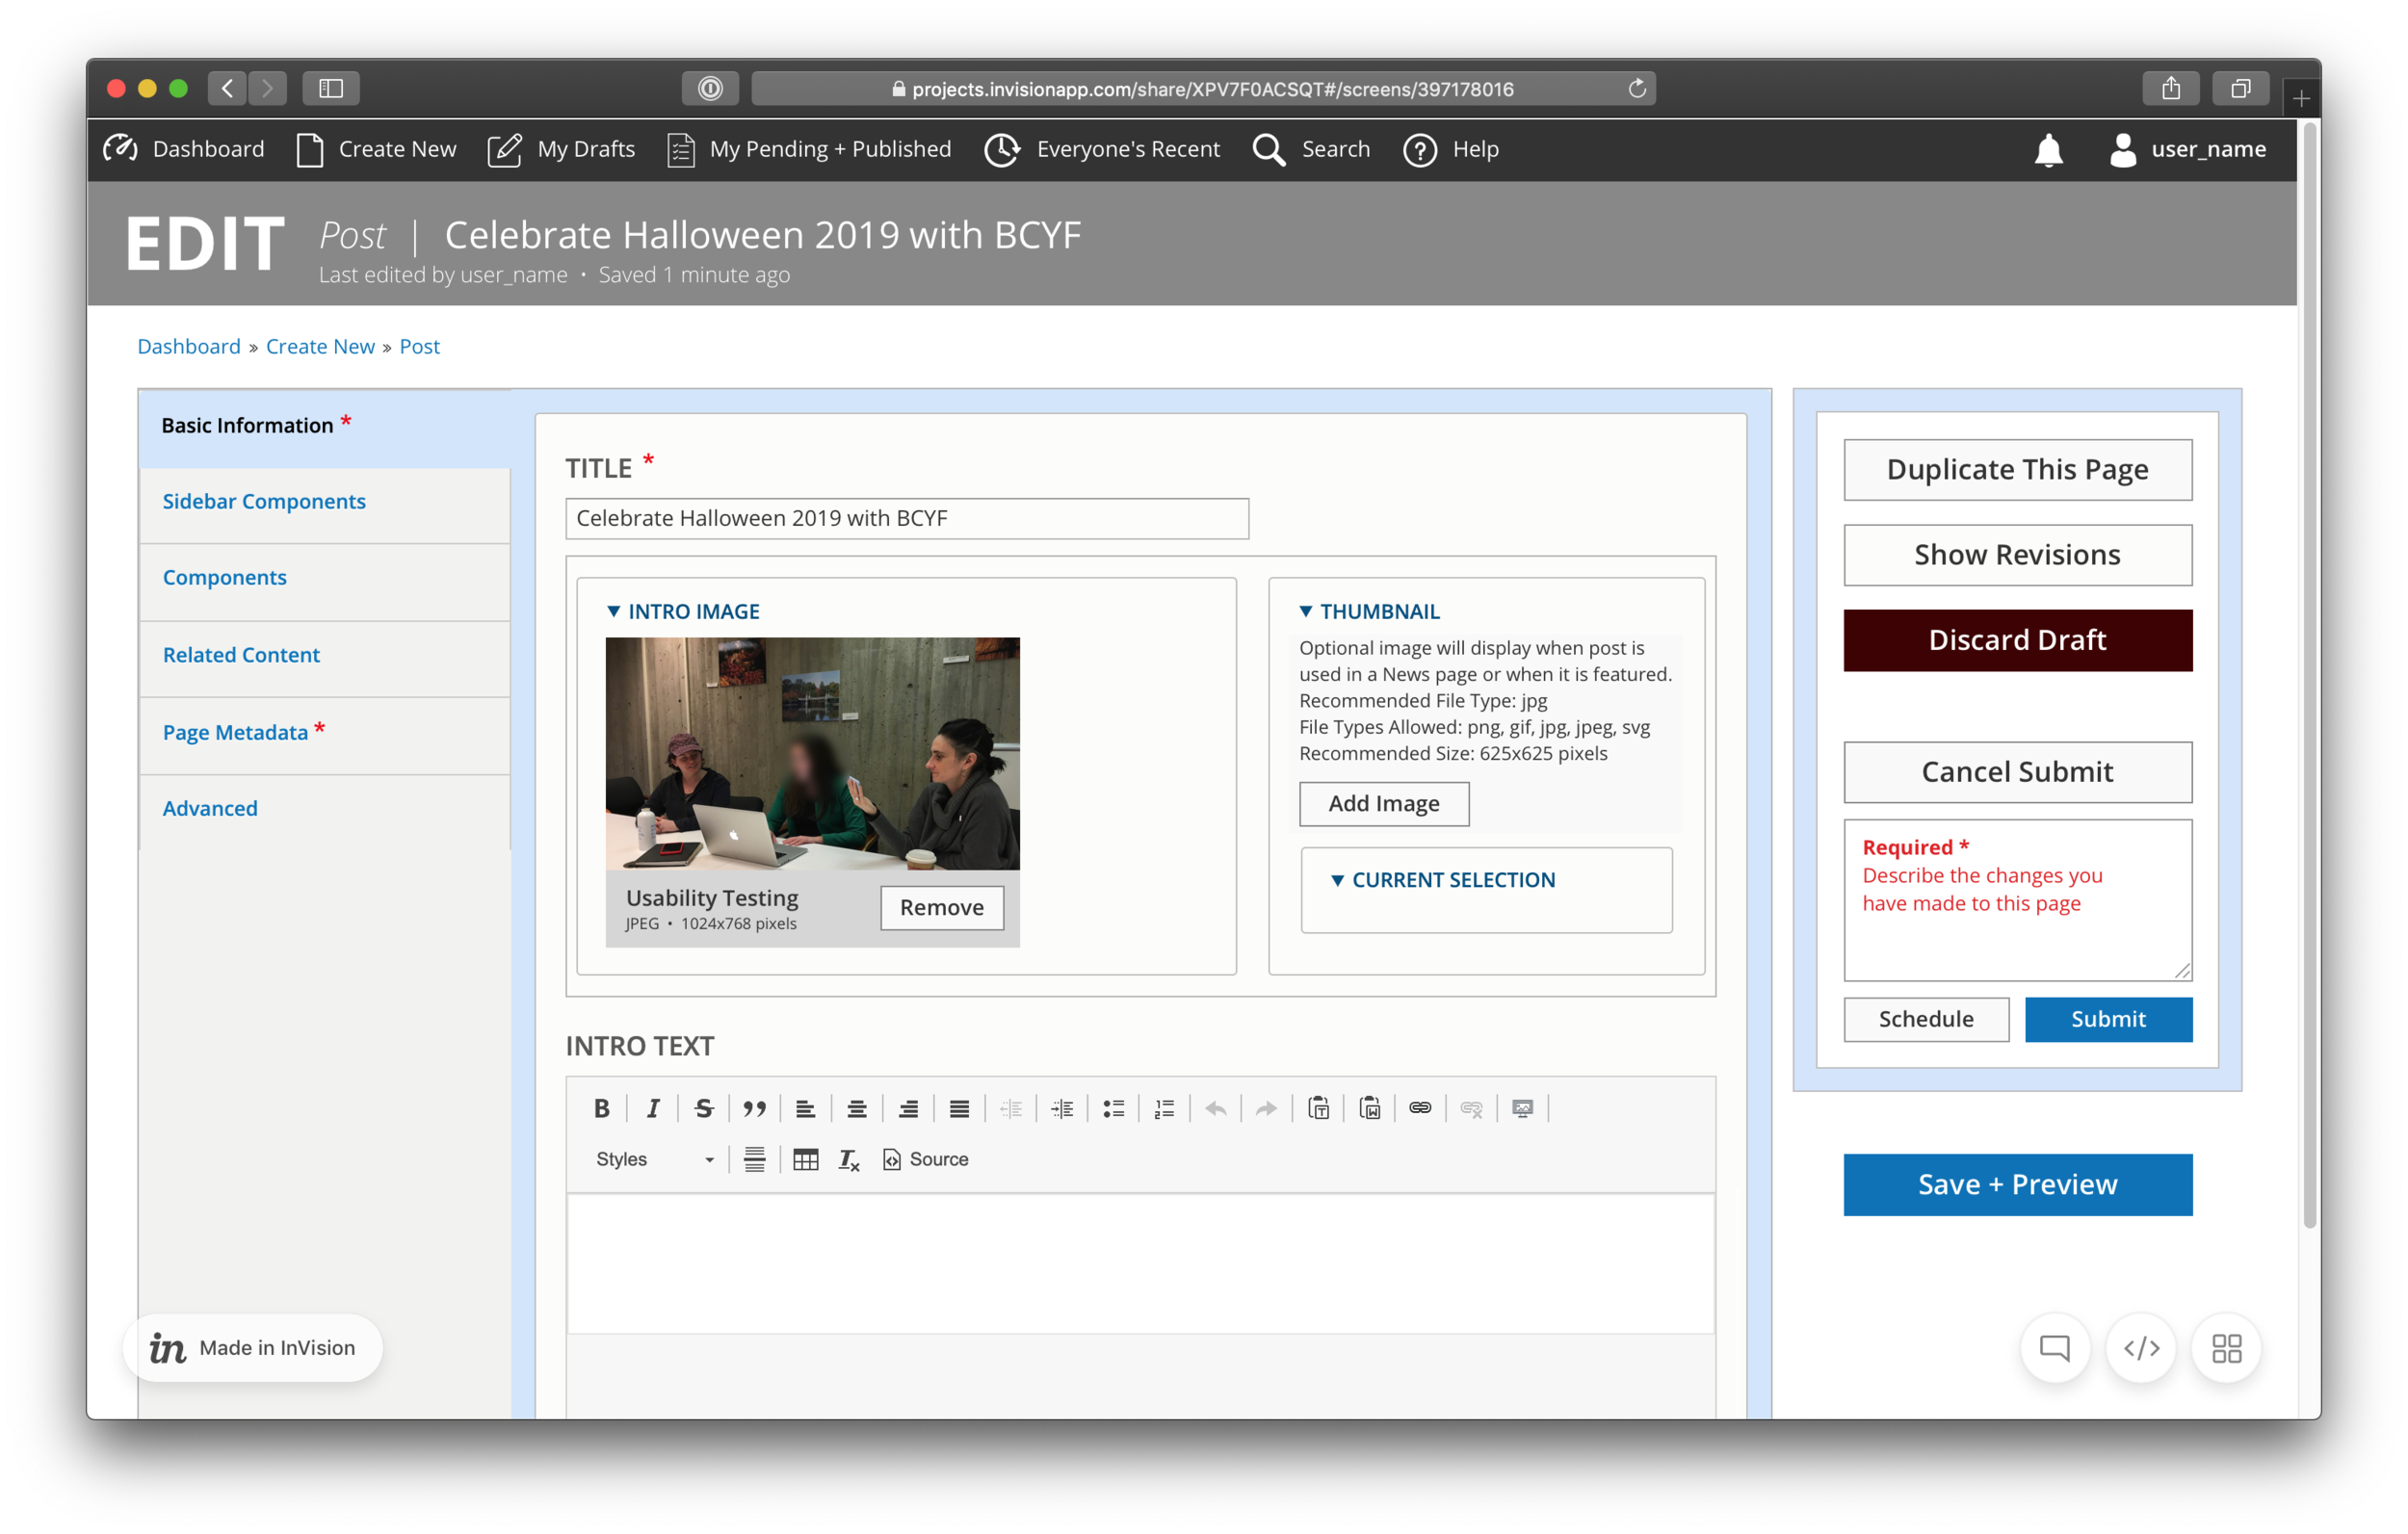Apply strikethrough formatting

(x=704, y=1108)
